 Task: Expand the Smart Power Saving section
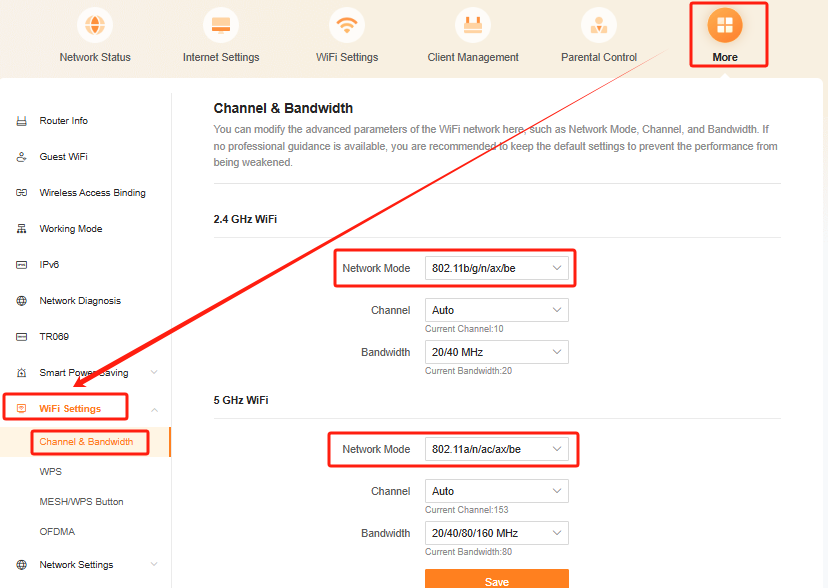click(x=153, y=372)
